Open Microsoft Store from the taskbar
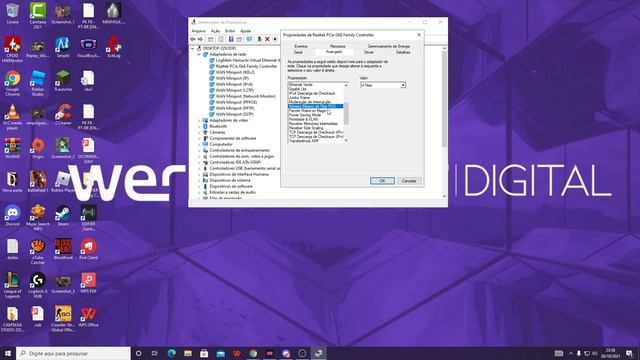Screen dimensions: 640x360 point(204,353)
